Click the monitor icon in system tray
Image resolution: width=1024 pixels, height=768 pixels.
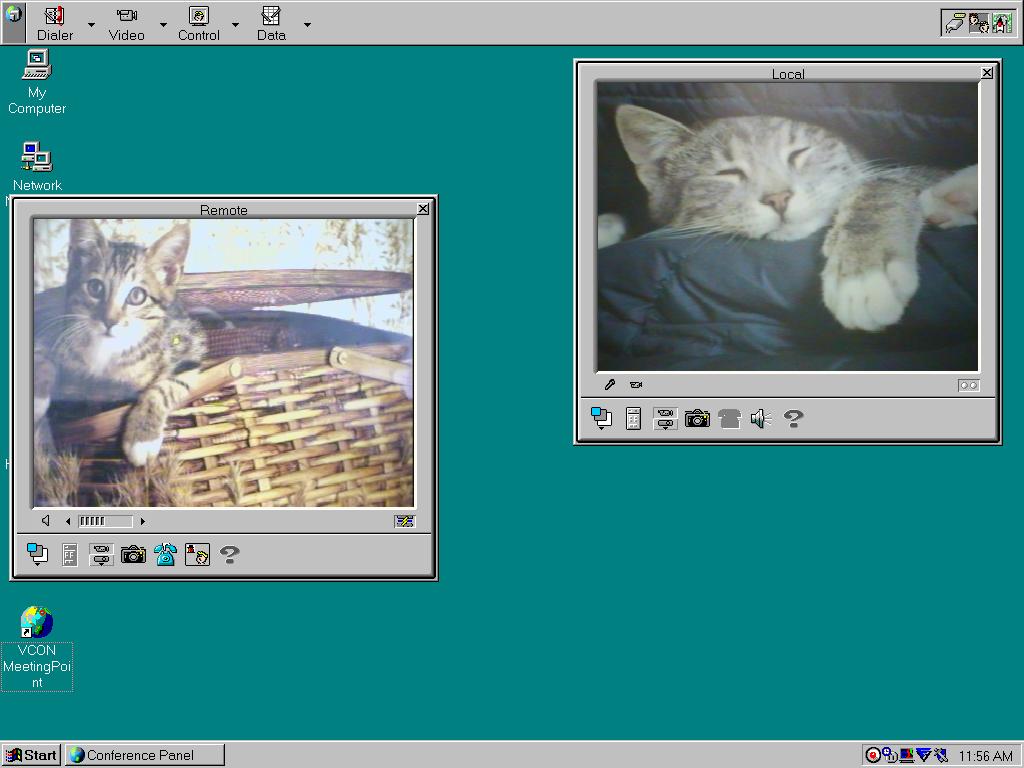coord(907,756)
